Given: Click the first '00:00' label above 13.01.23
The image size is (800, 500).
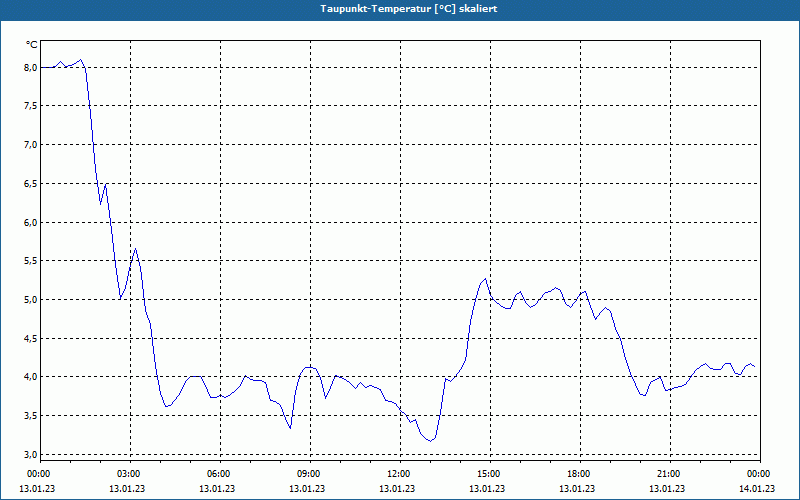Looking at the screenshot, I should pos(39,474).
